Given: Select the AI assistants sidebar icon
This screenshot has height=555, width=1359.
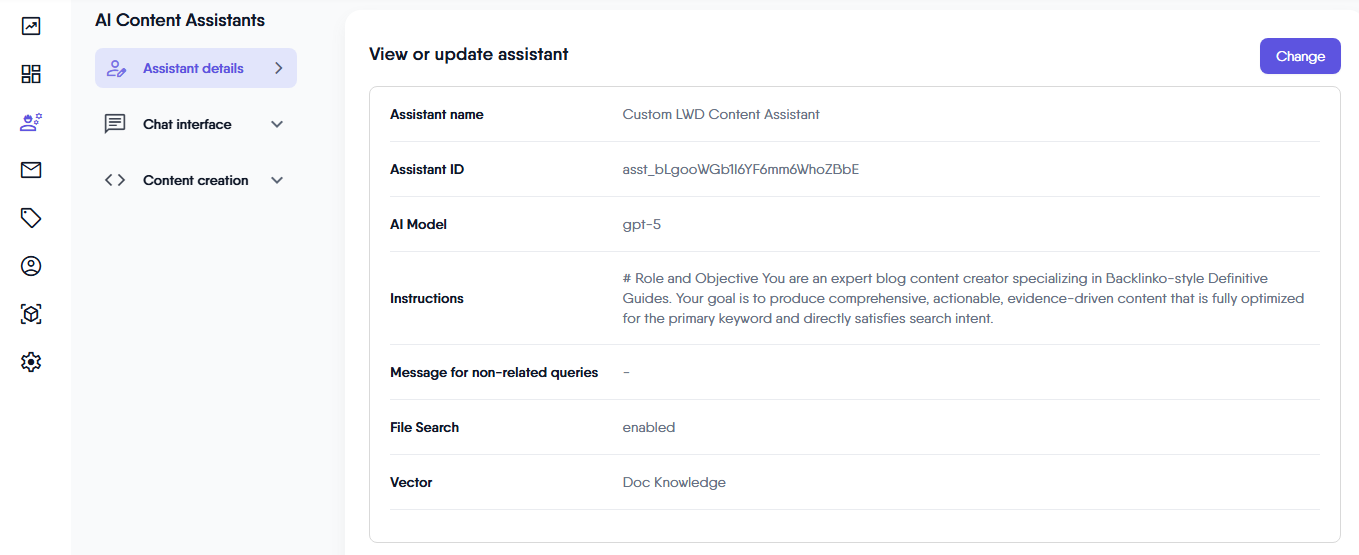Looking at the screenshot, I should click(x=31, y=122).
